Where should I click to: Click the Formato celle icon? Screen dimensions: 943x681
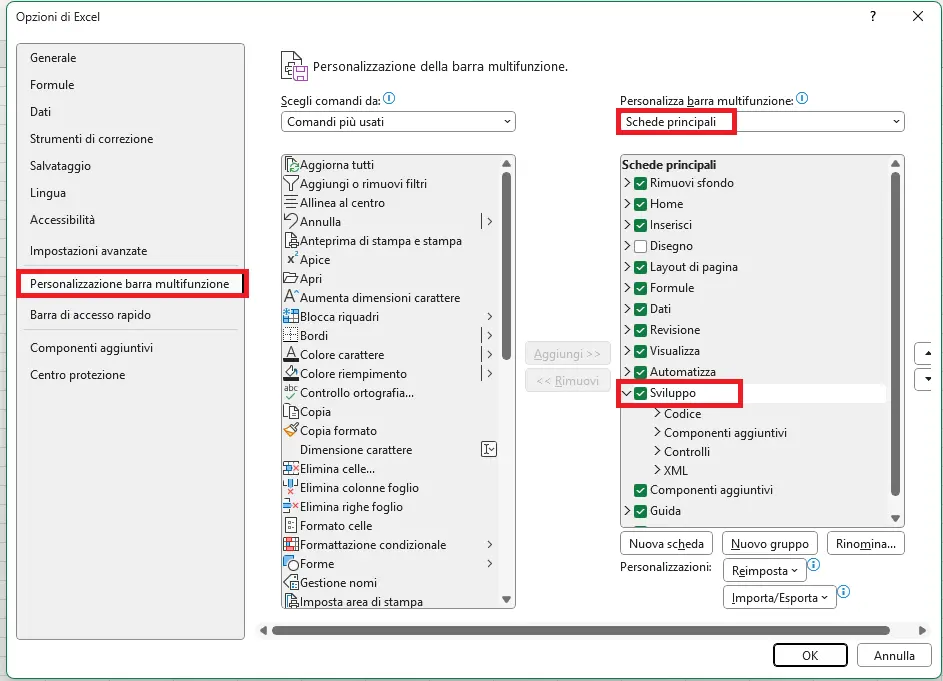pyautogui.click(x=291, y=525)
